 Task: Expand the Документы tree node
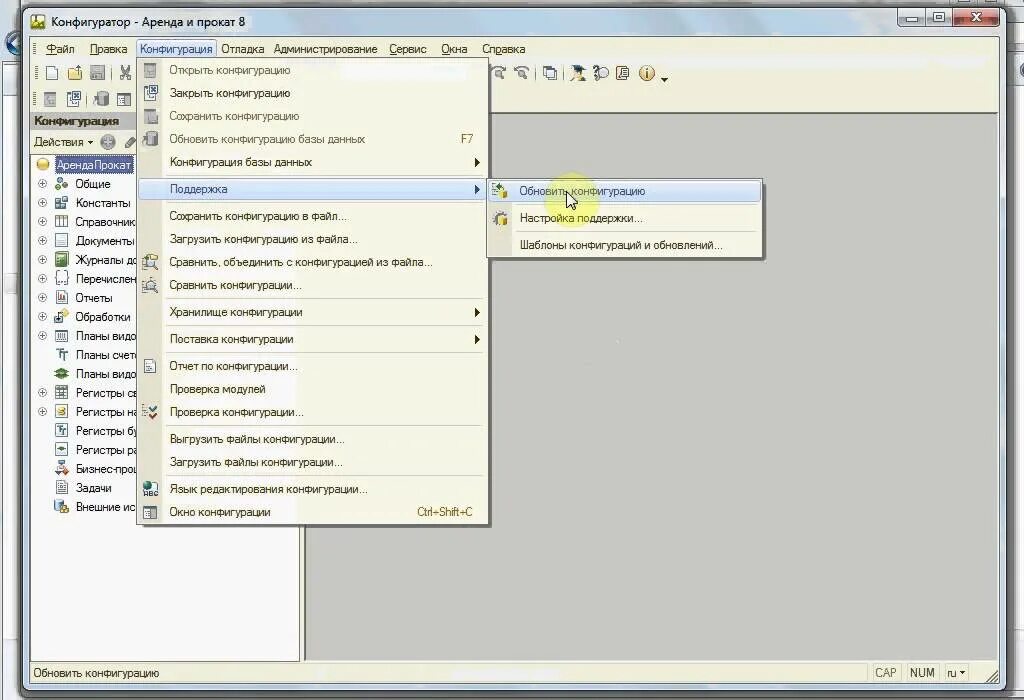point(42,240)
